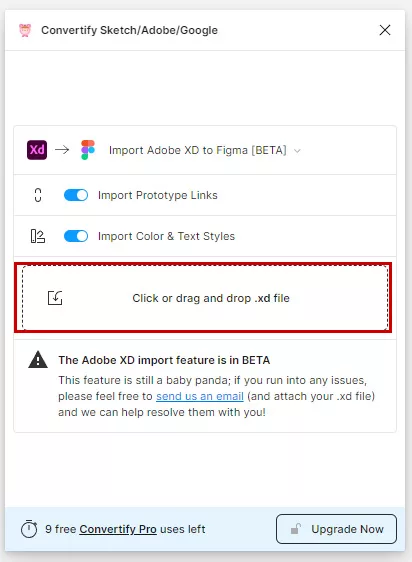The width and height of the screenshot is (412, 562).
Task: Close the Convertify plugin window
Action: coord(385,30)
